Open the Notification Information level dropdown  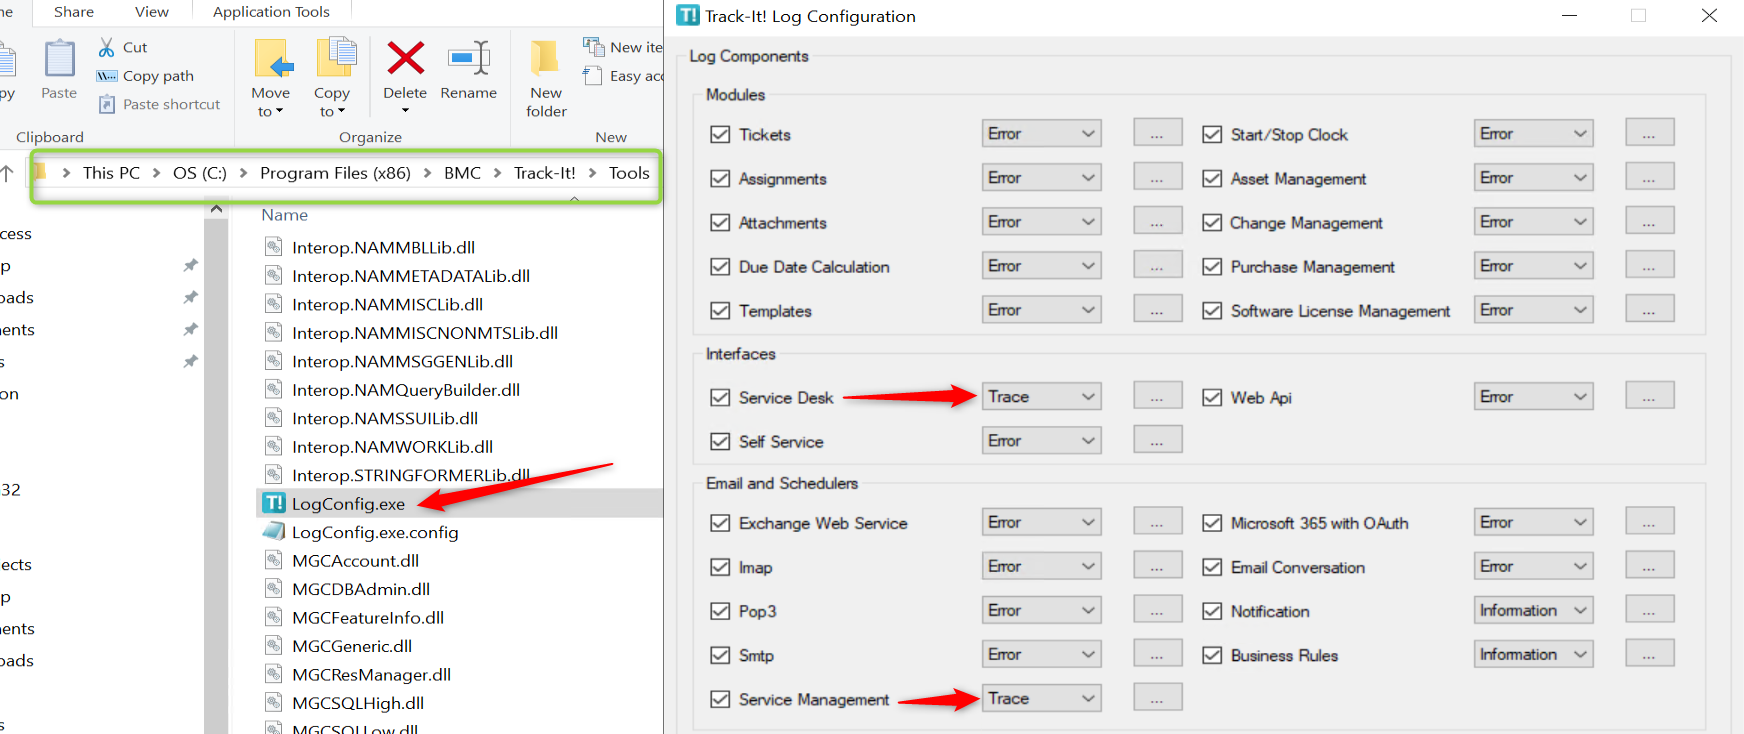(1533, 610)
